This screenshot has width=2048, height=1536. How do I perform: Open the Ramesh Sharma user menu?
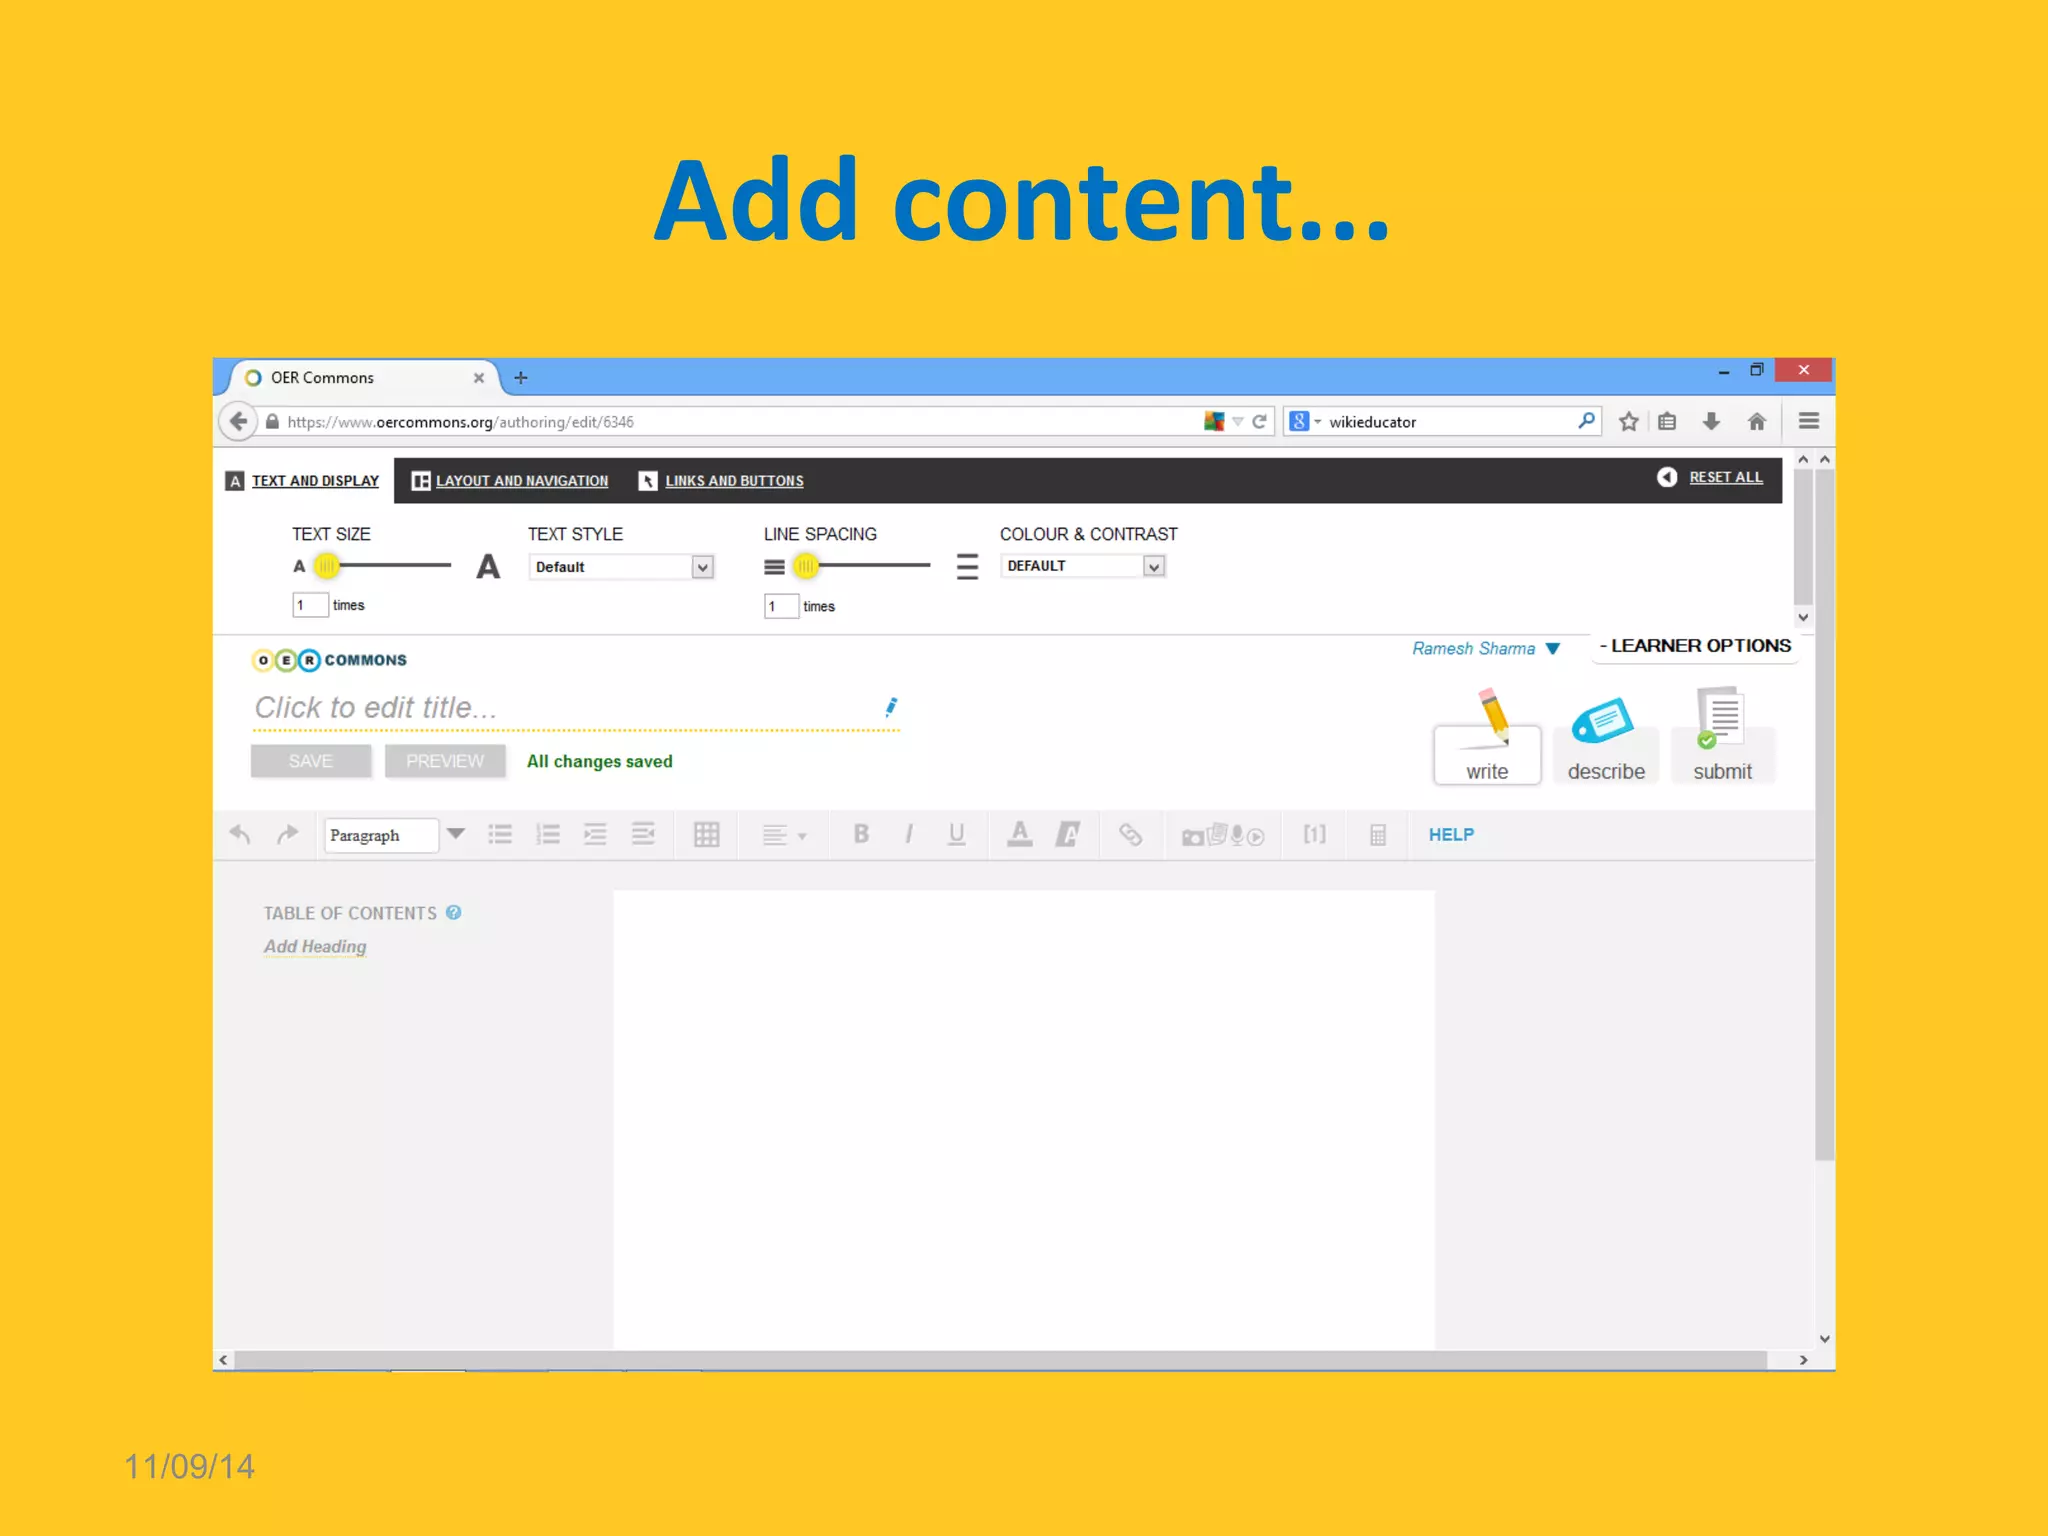pos(1486,649)
